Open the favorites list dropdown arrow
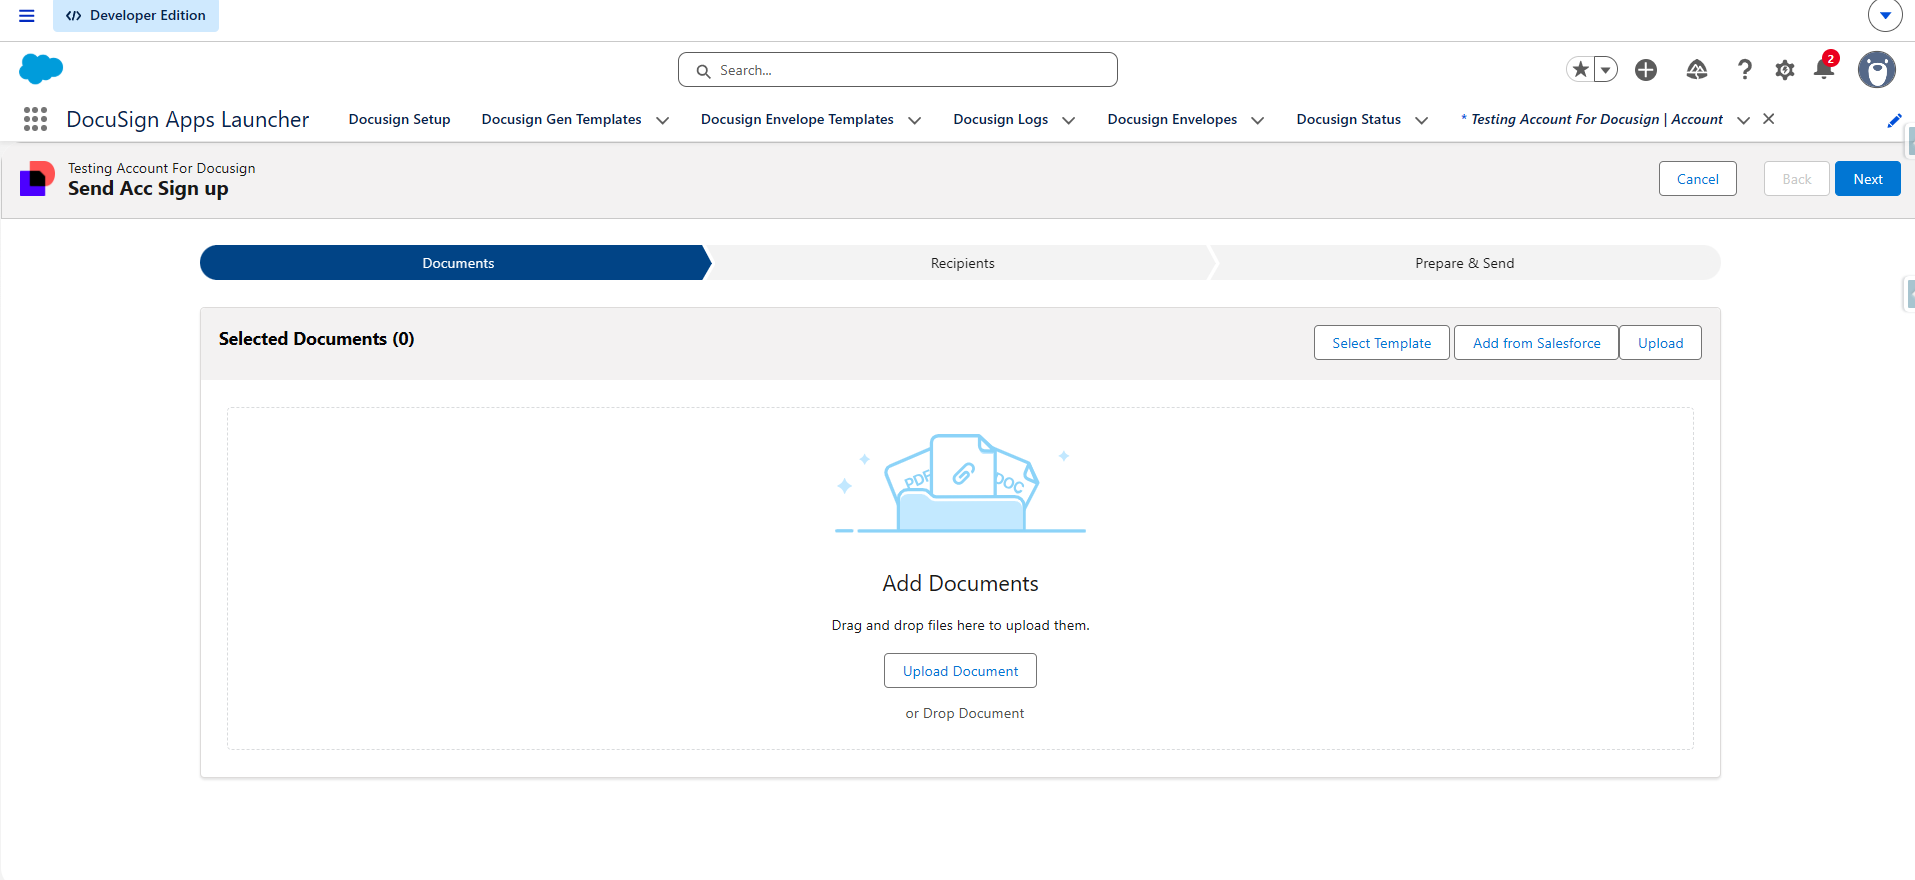The height and width of the screenshot is (880, 1915). tap(1605, 69)
